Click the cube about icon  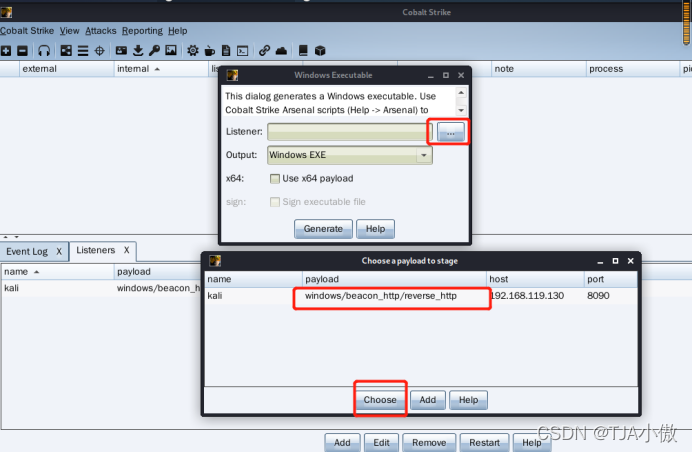click(x=320, y=51)
